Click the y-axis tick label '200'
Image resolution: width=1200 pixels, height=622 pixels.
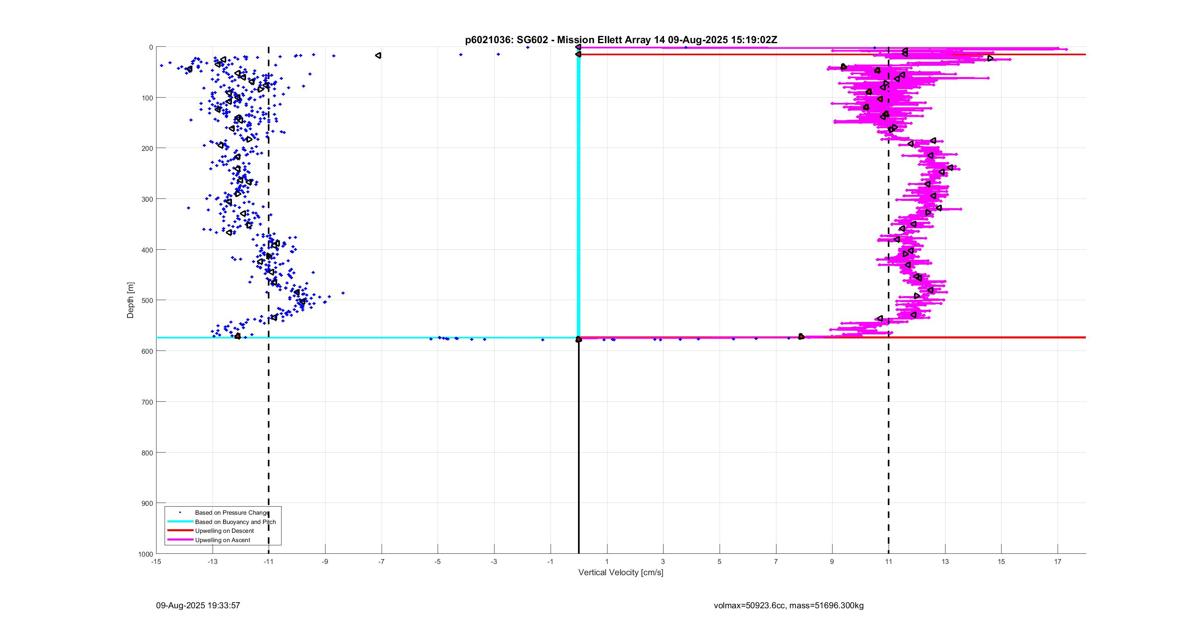(146, 148)
